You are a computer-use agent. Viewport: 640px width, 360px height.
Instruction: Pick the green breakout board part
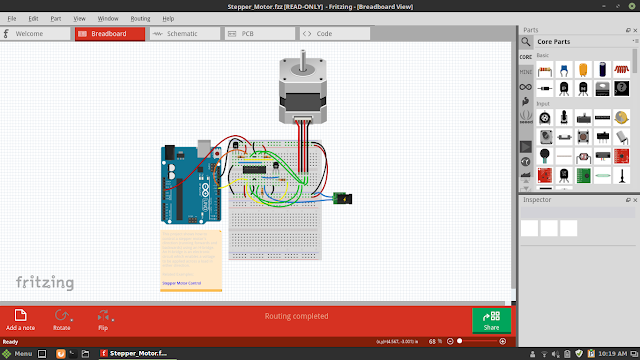tap(583, 176)
